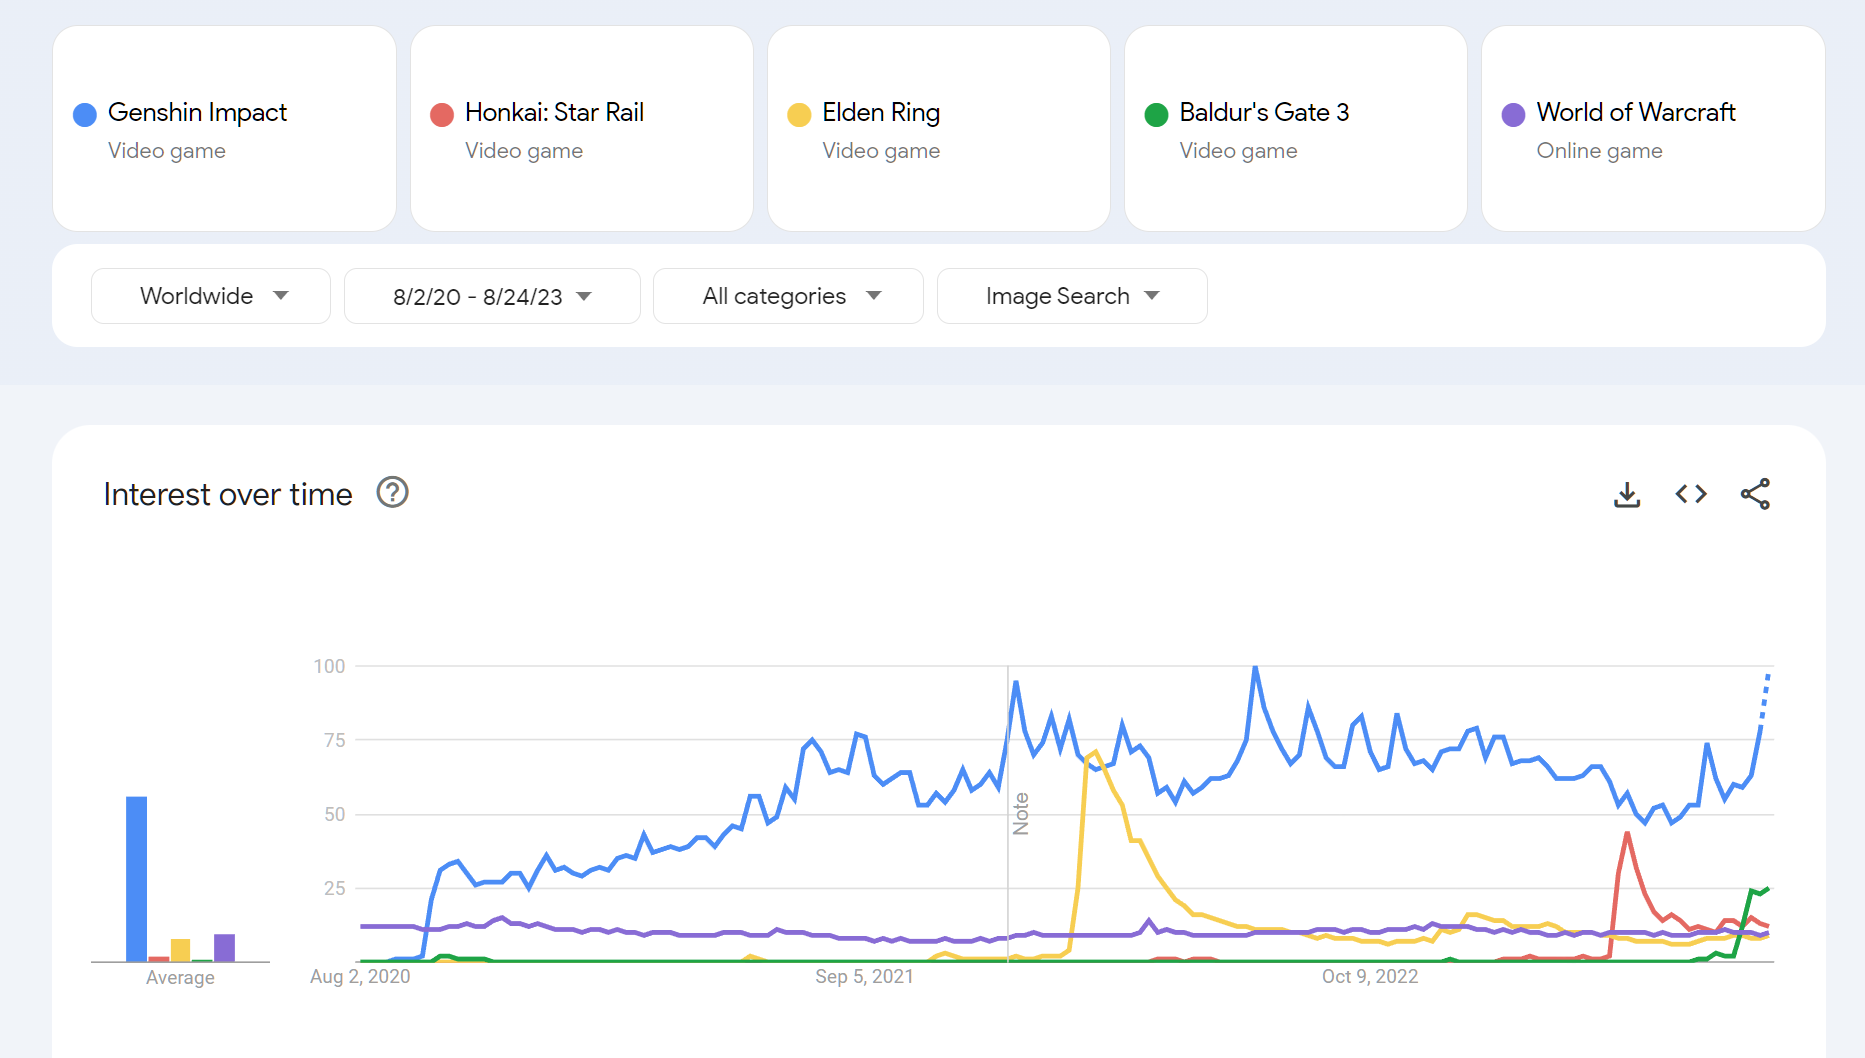Expand the All categories dropdown

point(788,296)
